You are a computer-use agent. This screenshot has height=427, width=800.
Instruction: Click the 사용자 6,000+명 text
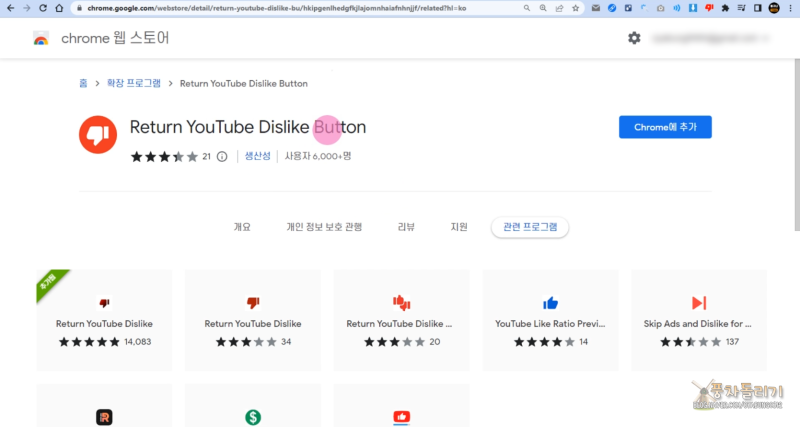click(318, 156)
